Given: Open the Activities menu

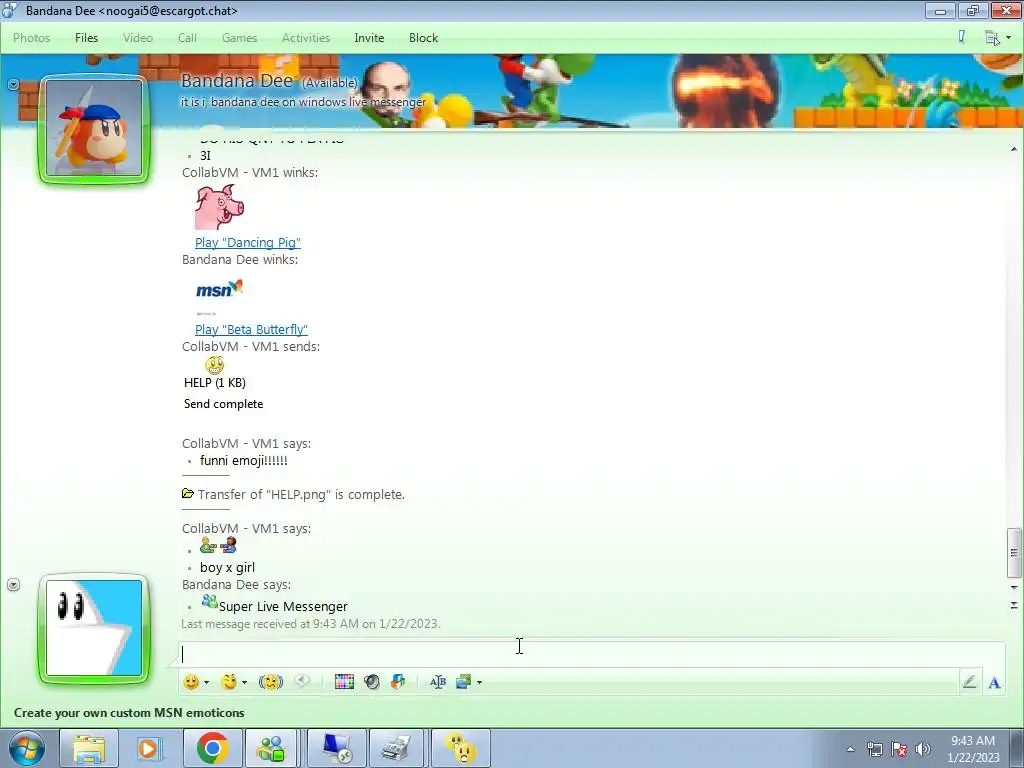Looking at the screenshot, I should pyautogui.click(x=306, y=38).
